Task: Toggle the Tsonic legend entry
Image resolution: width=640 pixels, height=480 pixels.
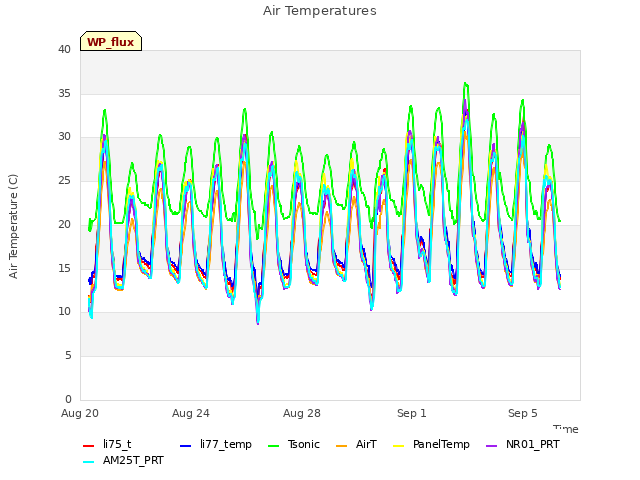Action: (293, 444)
